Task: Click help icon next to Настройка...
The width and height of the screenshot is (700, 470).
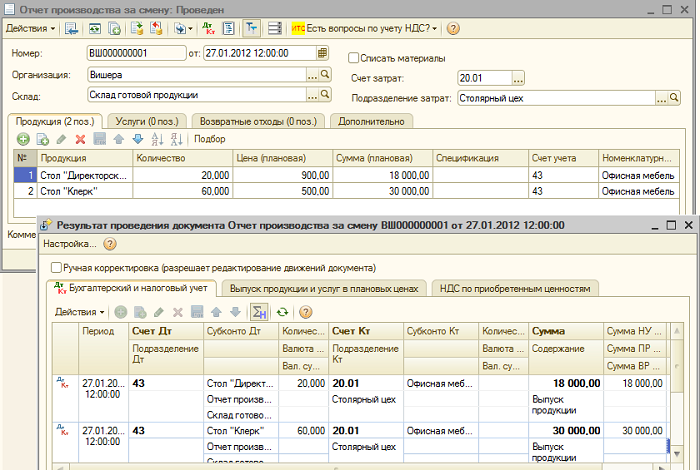Action: (110, 244)
